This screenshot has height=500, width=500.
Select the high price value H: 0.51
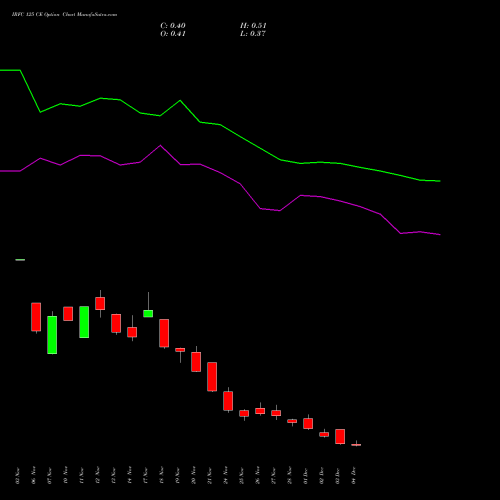point(253,26)
